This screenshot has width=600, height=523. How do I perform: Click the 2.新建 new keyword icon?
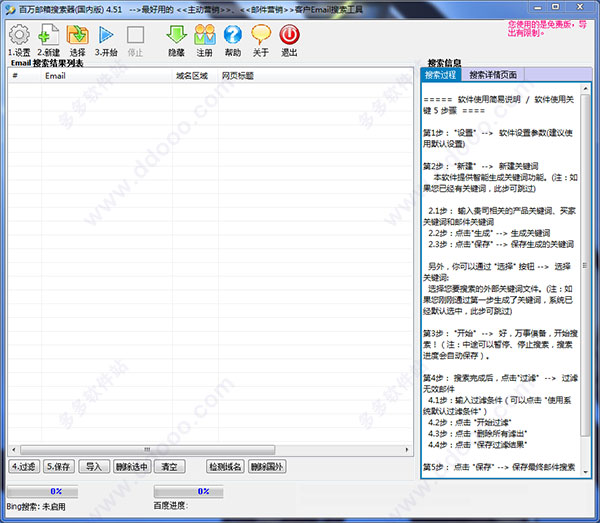[49, 35]
